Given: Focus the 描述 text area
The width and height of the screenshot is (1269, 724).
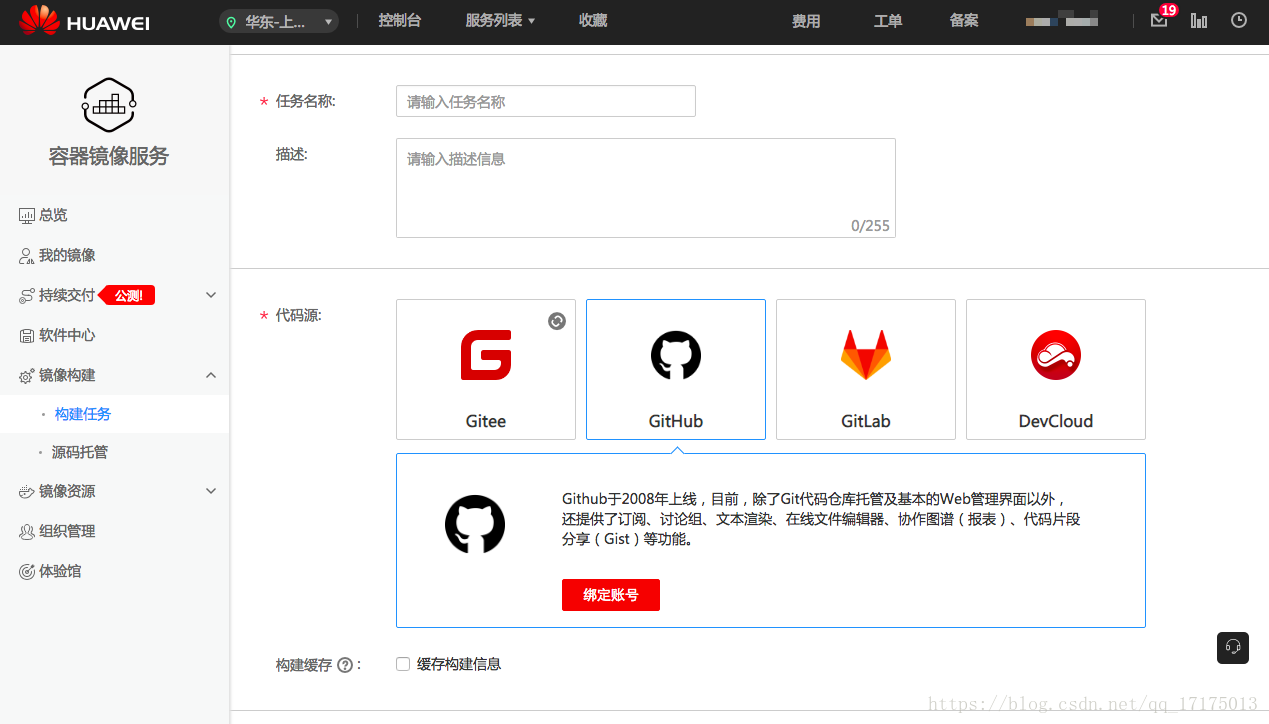Looking at the screenshot, I should point(646,188).
